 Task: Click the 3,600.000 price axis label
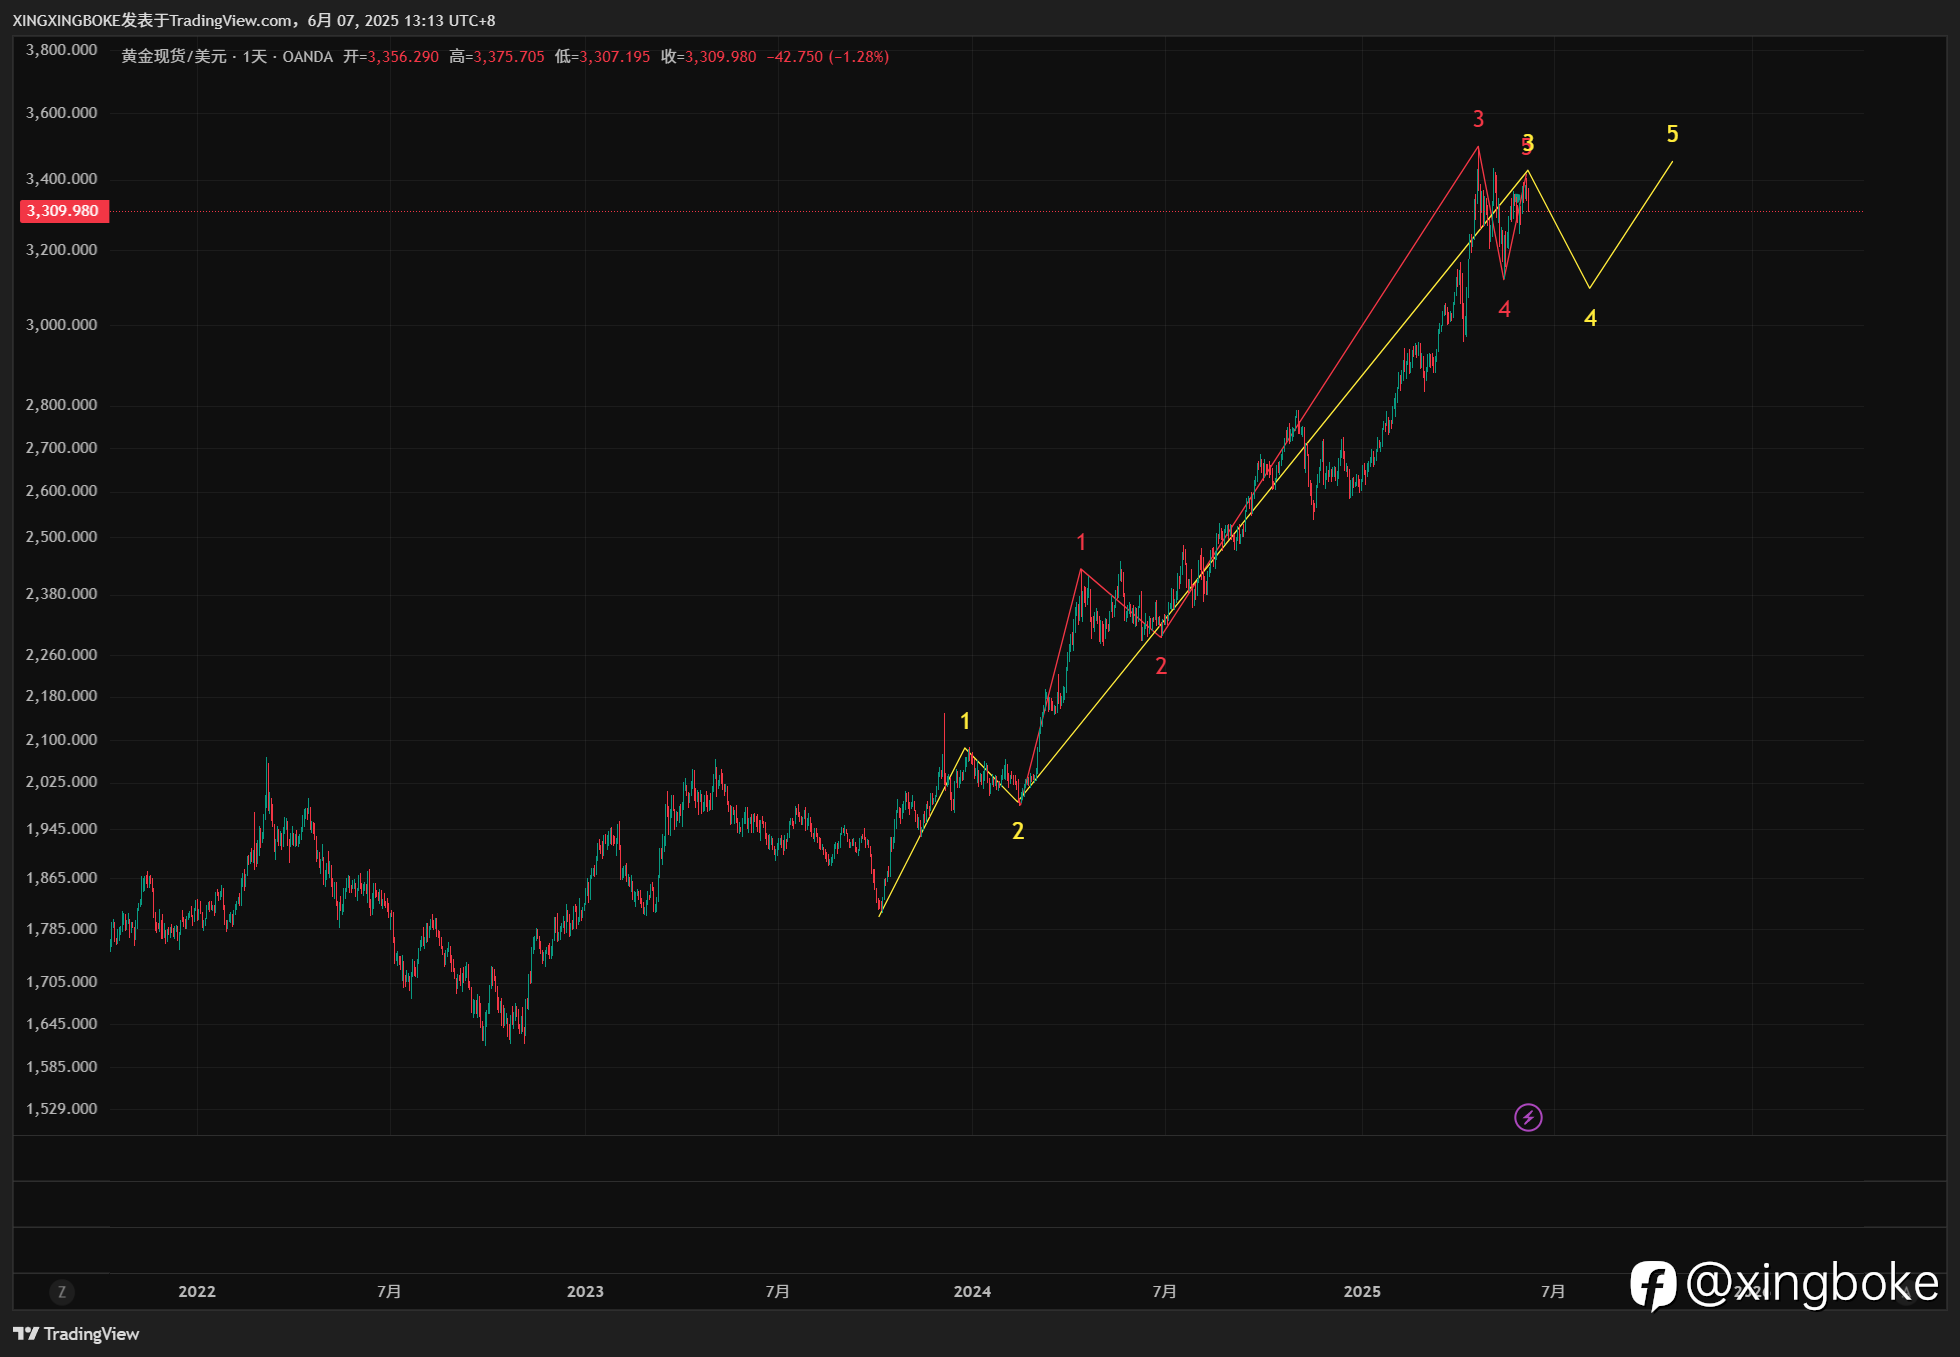point(62,113)
